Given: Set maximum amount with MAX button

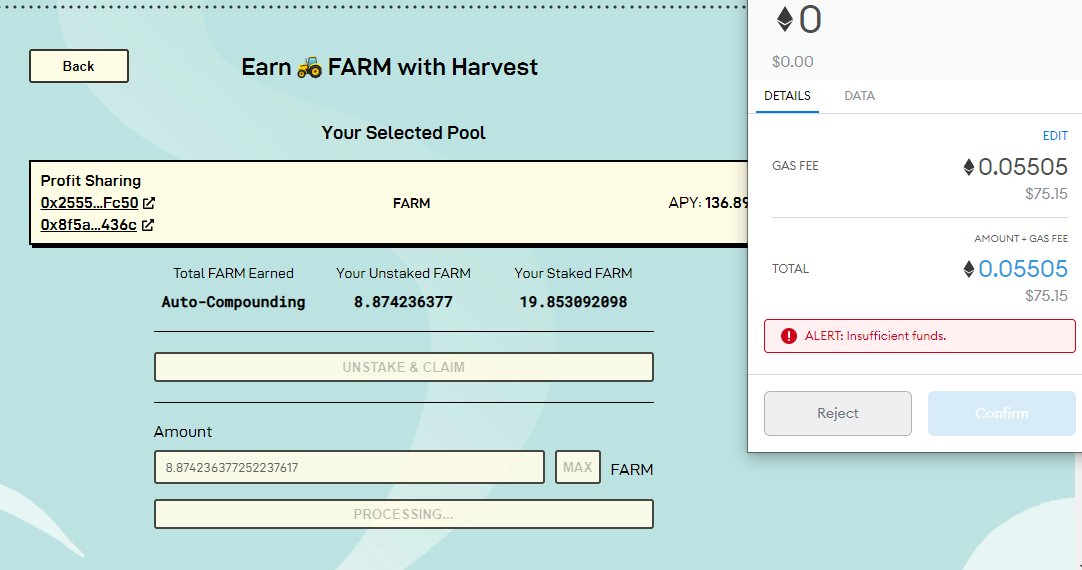Looking at the screenshot, I should pos(578,467).
